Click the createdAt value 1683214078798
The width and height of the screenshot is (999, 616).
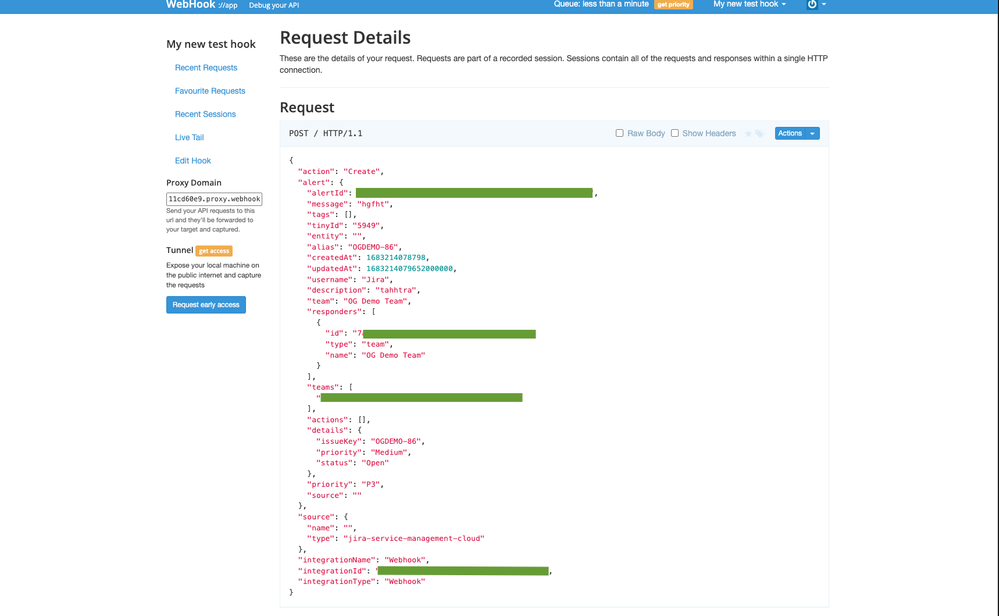[x=396, y=258]
